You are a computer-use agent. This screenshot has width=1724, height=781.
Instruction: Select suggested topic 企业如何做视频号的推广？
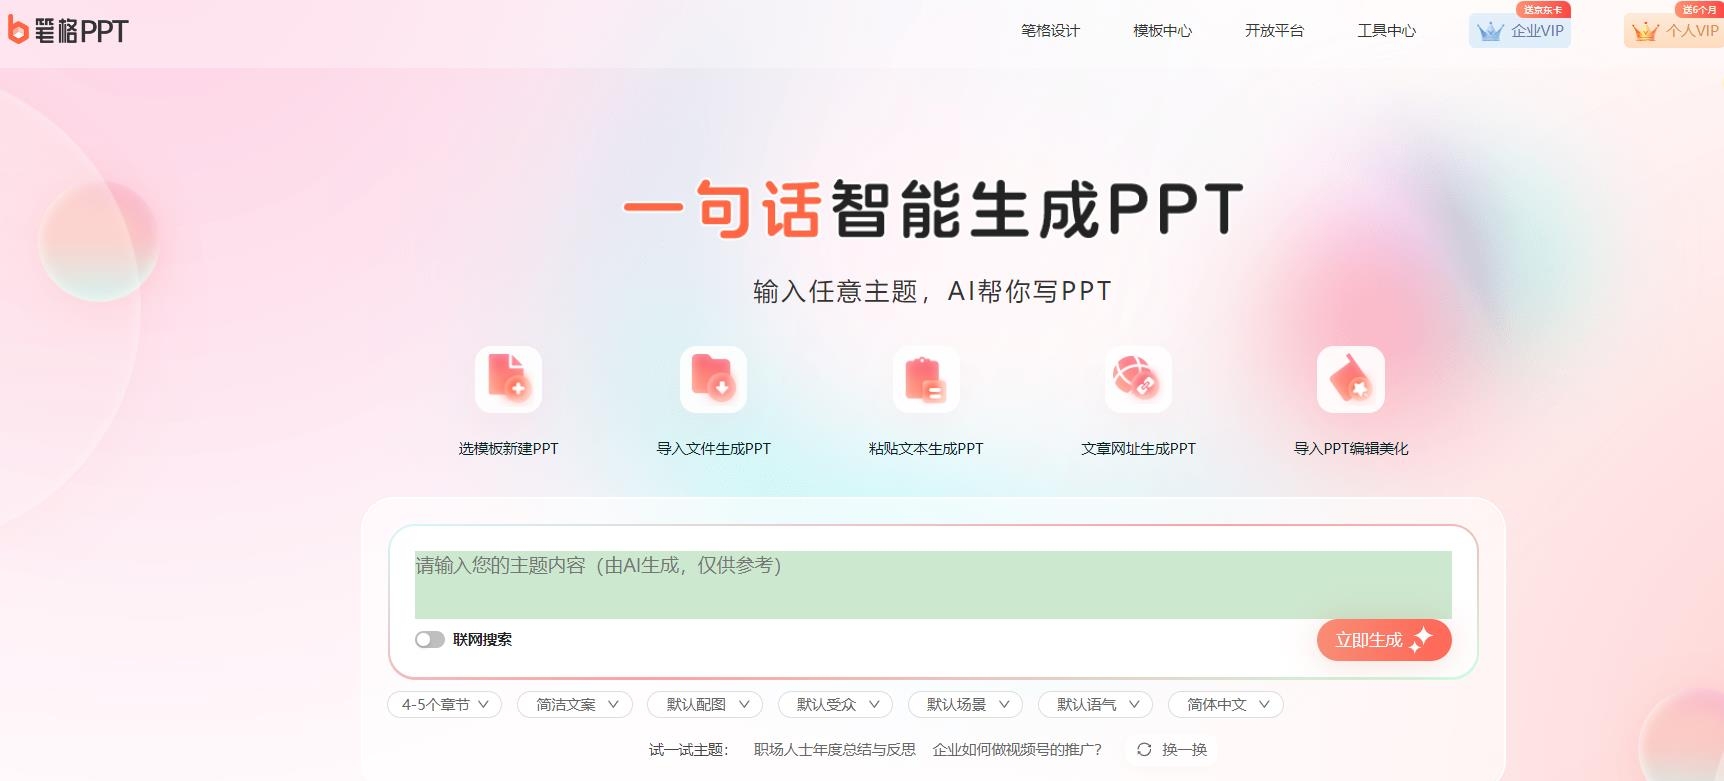pos(1017,749)
